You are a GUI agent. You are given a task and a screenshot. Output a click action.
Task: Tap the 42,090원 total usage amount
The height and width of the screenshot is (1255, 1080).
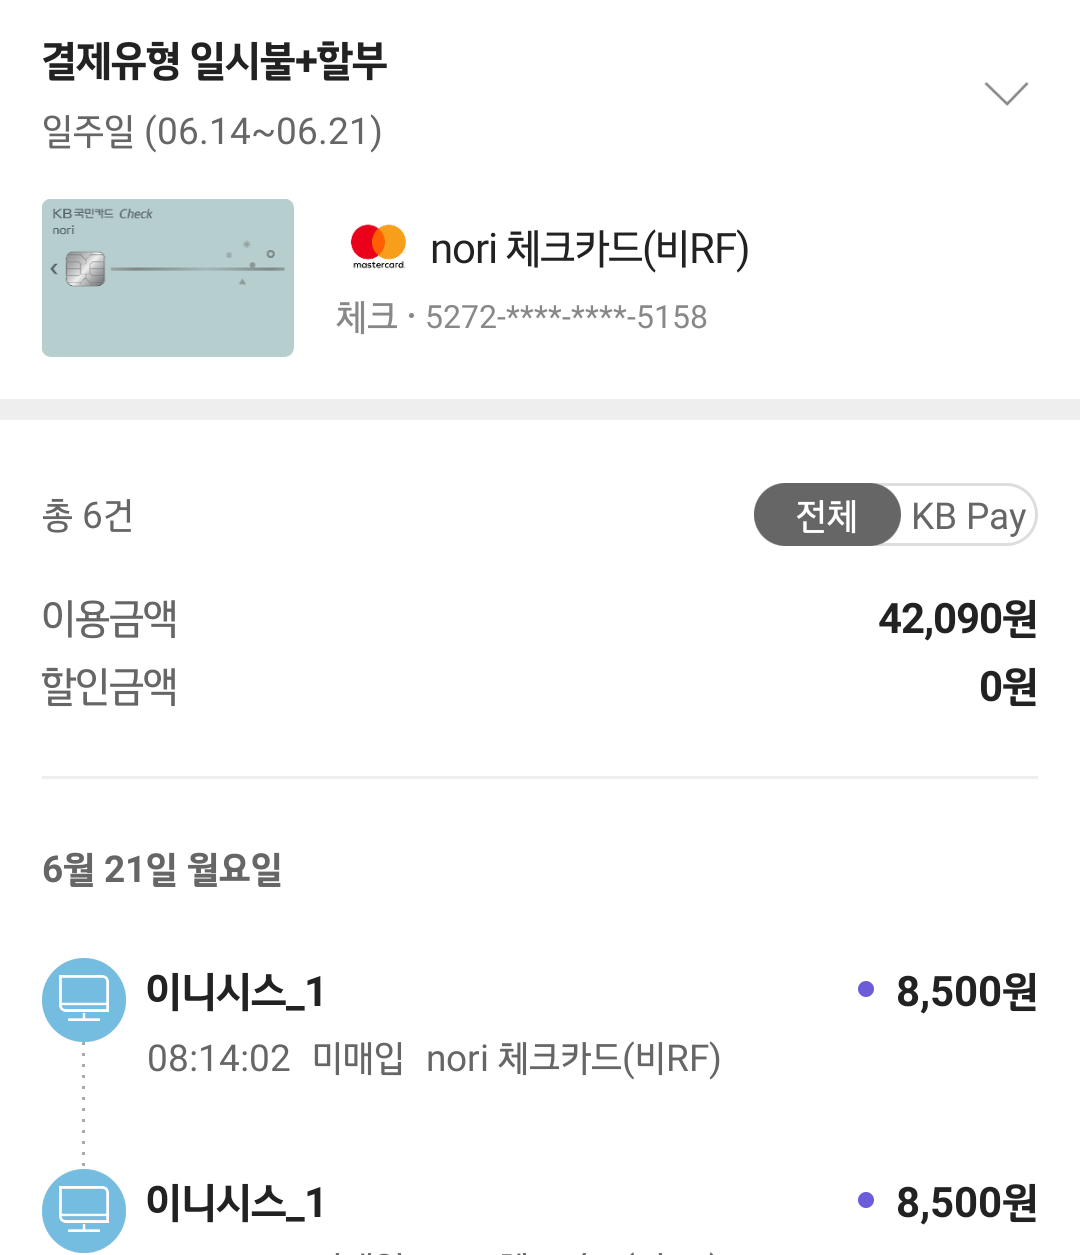coord(957,619)
